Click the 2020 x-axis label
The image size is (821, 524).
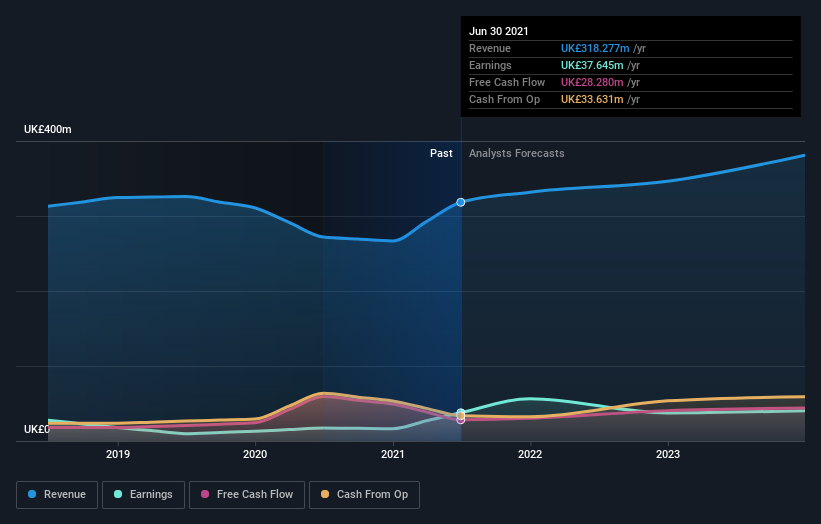255,454
